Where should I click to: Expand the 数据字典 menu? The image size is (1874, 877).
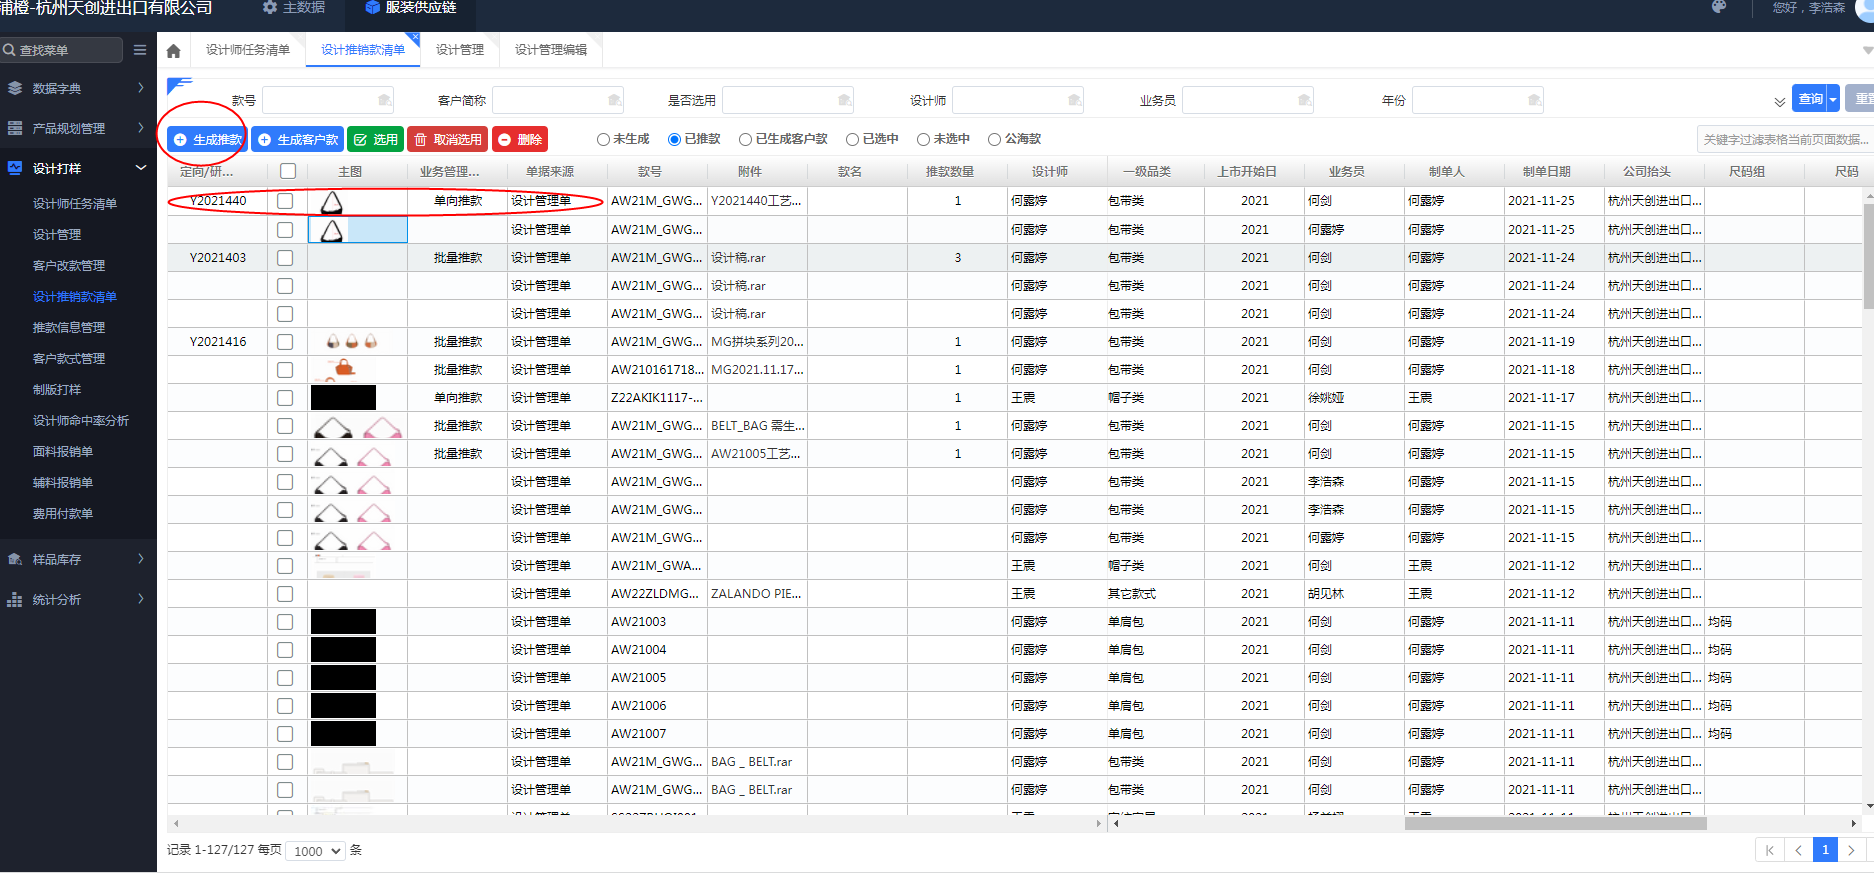point(140,88)
